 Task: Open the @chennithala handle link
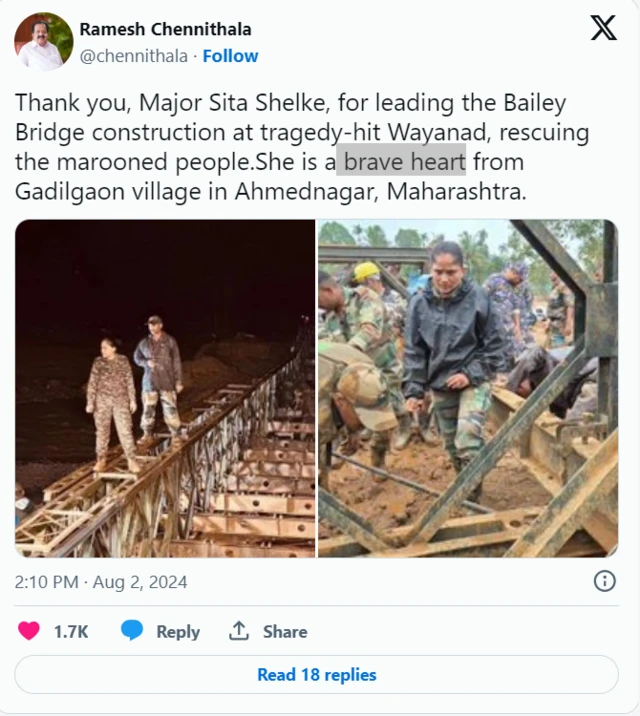[135, 56]
